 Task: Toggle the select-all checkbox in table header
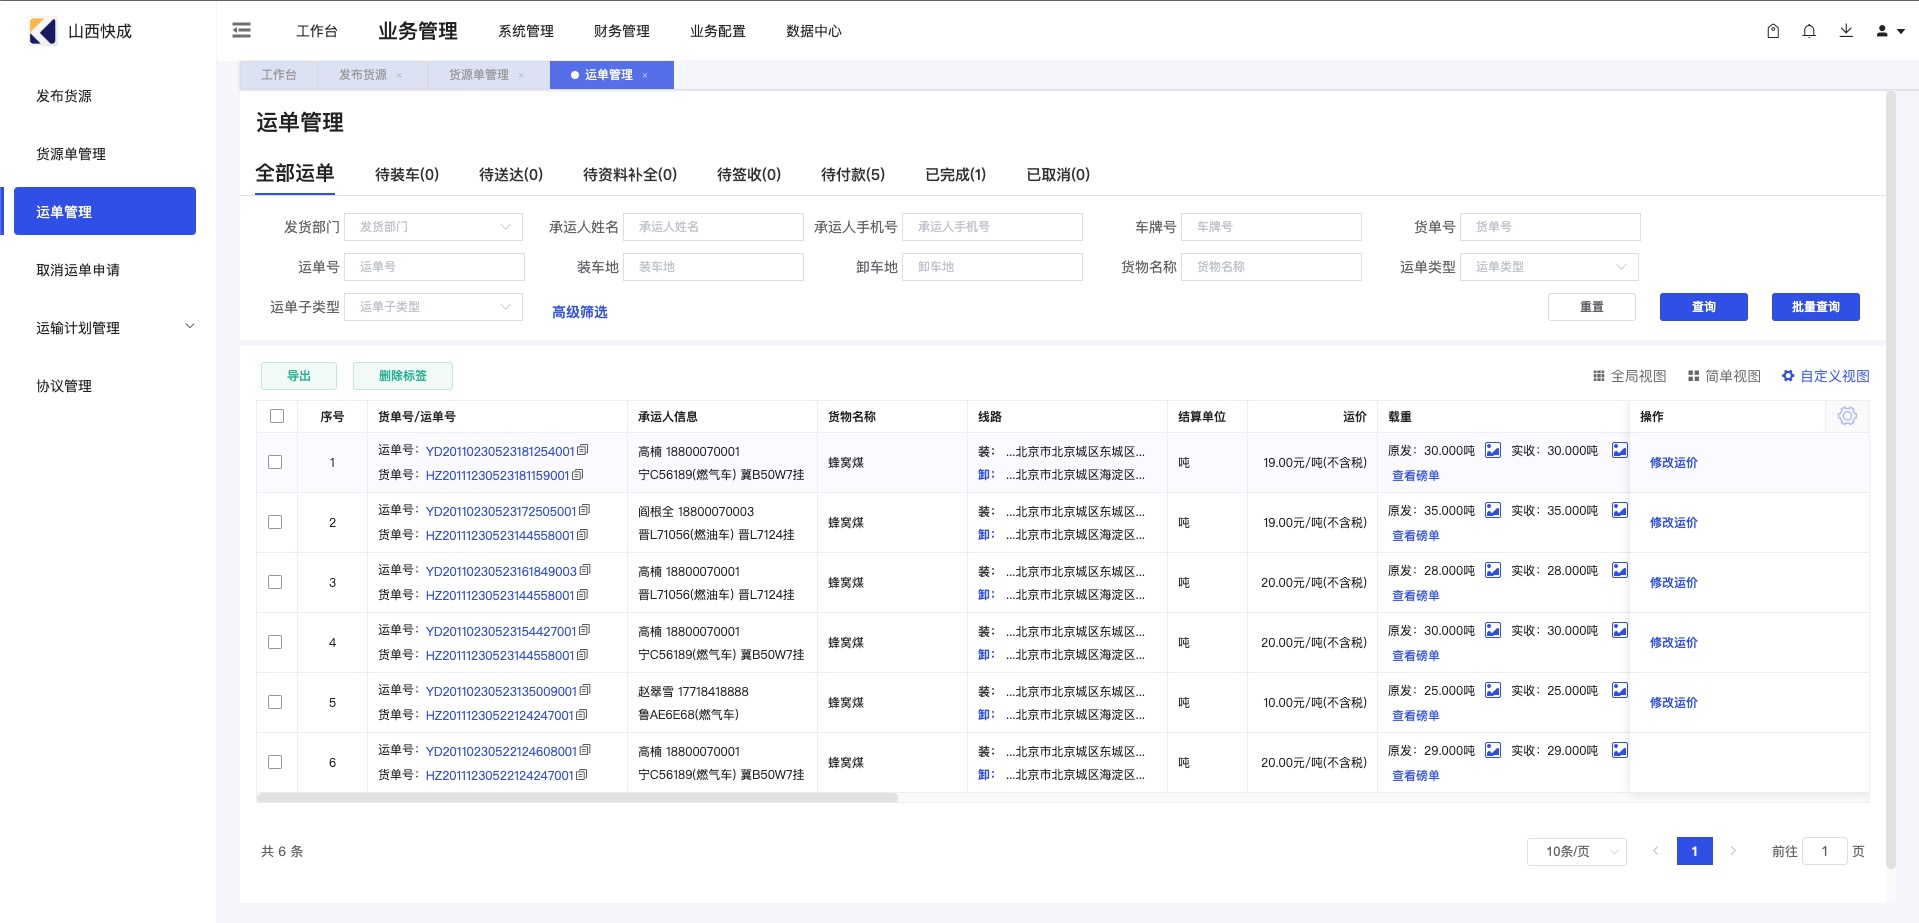point(277,416)
